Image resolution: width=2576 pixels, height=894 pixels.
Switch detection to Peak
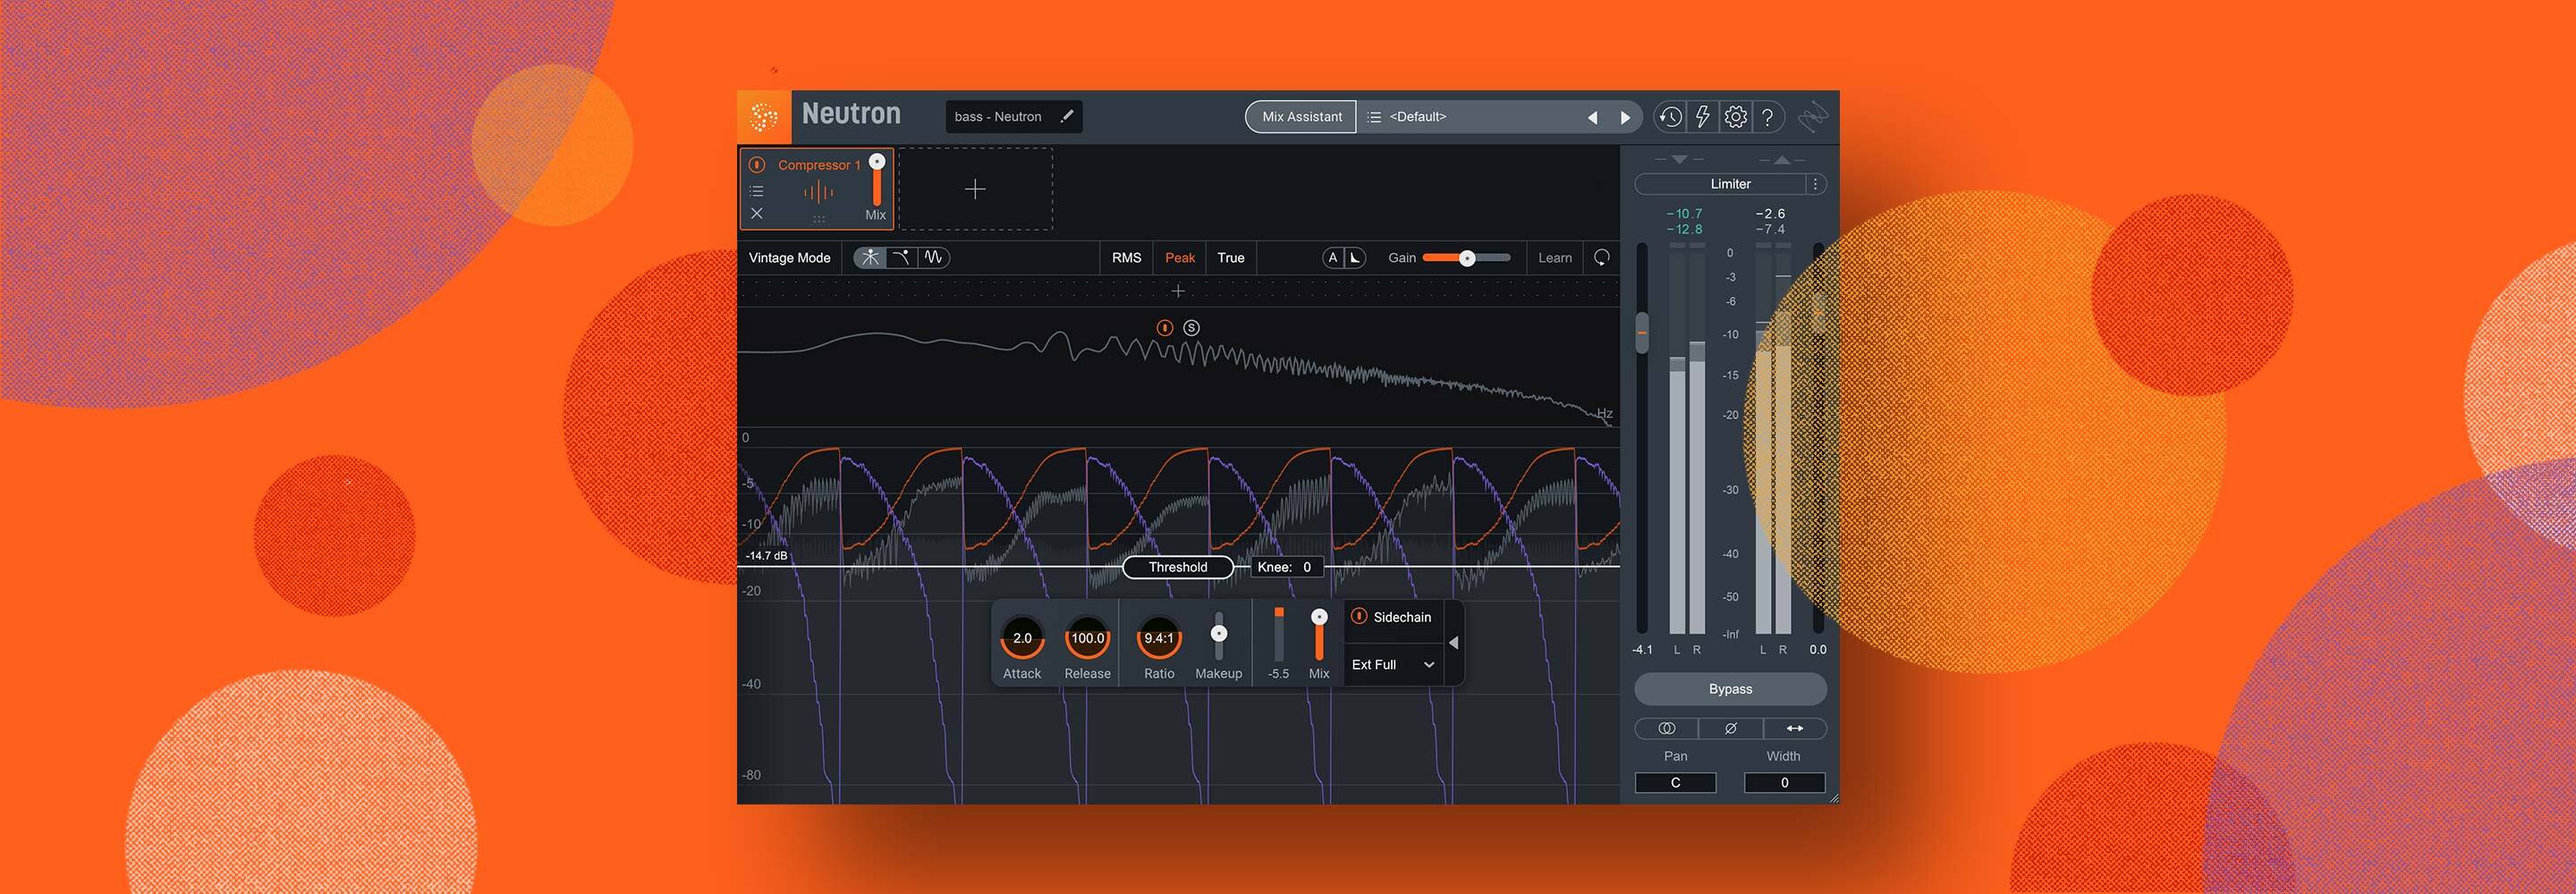tap(1180, 258)
